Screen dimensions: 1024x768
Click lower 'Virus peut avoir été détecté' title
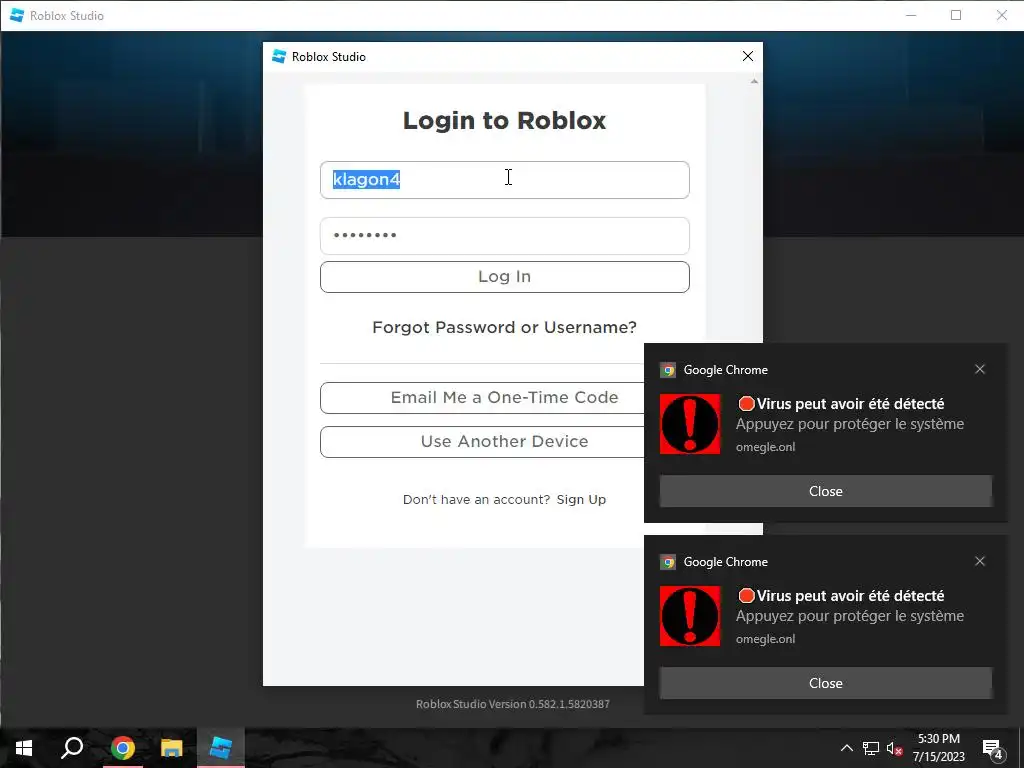click(841, 596)
